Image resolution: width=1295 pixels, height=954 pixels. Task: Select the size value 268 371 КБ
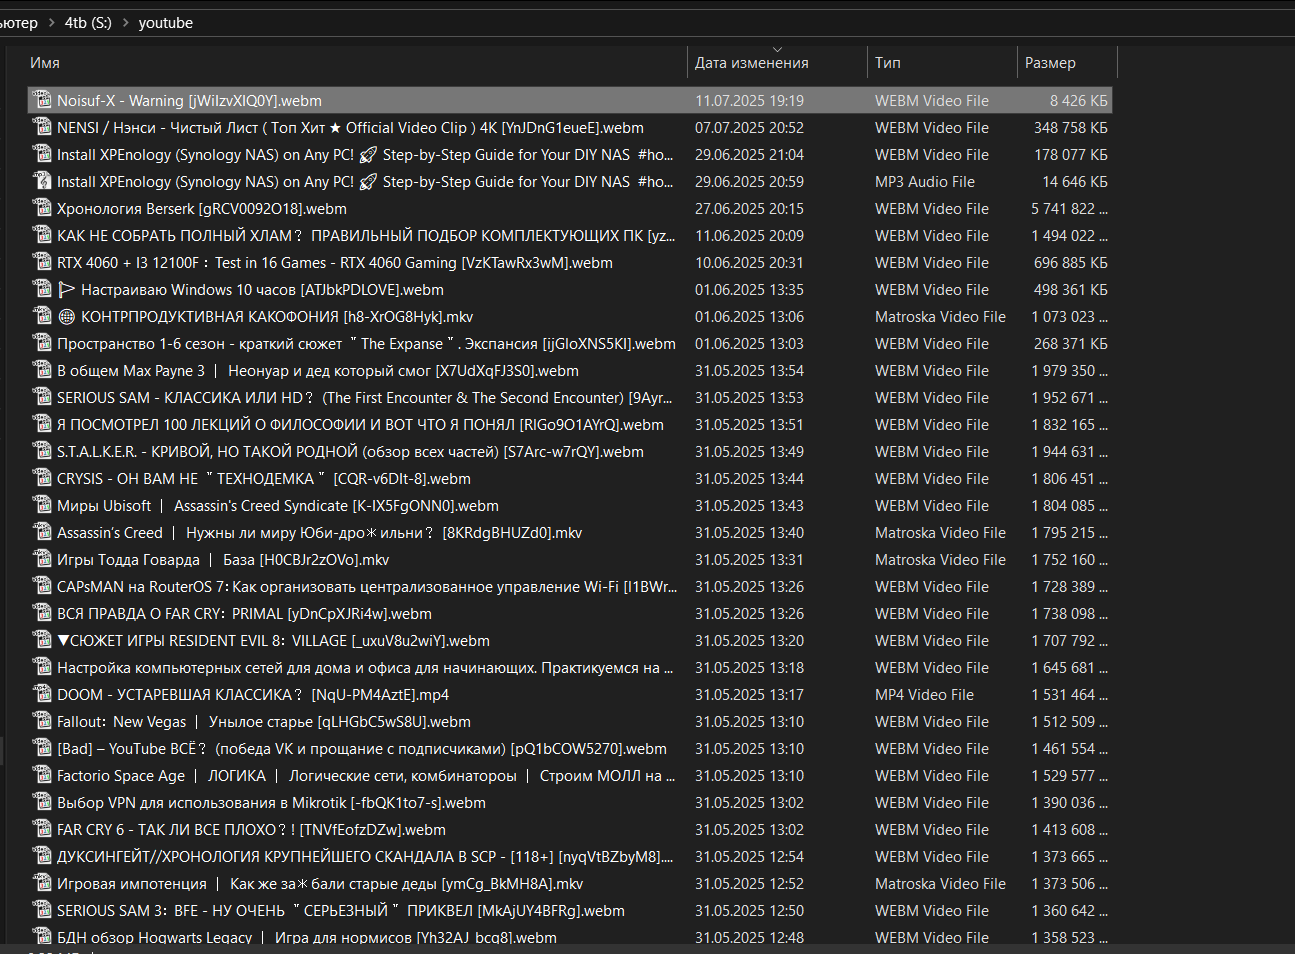tap(1071, 343)
